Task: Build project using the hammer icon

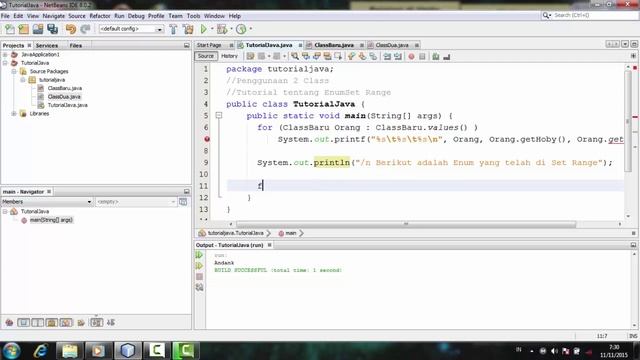Action: coord(173,29)
